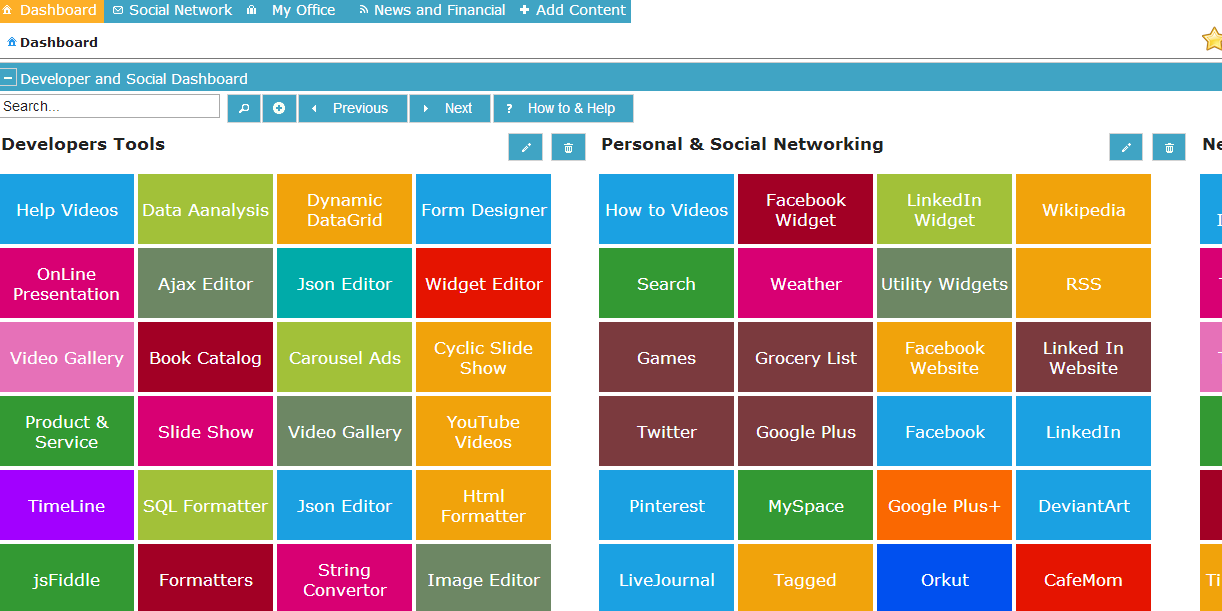Open the How to Videos tile
Screen dimensions: 1222x611
pos(666,209)
